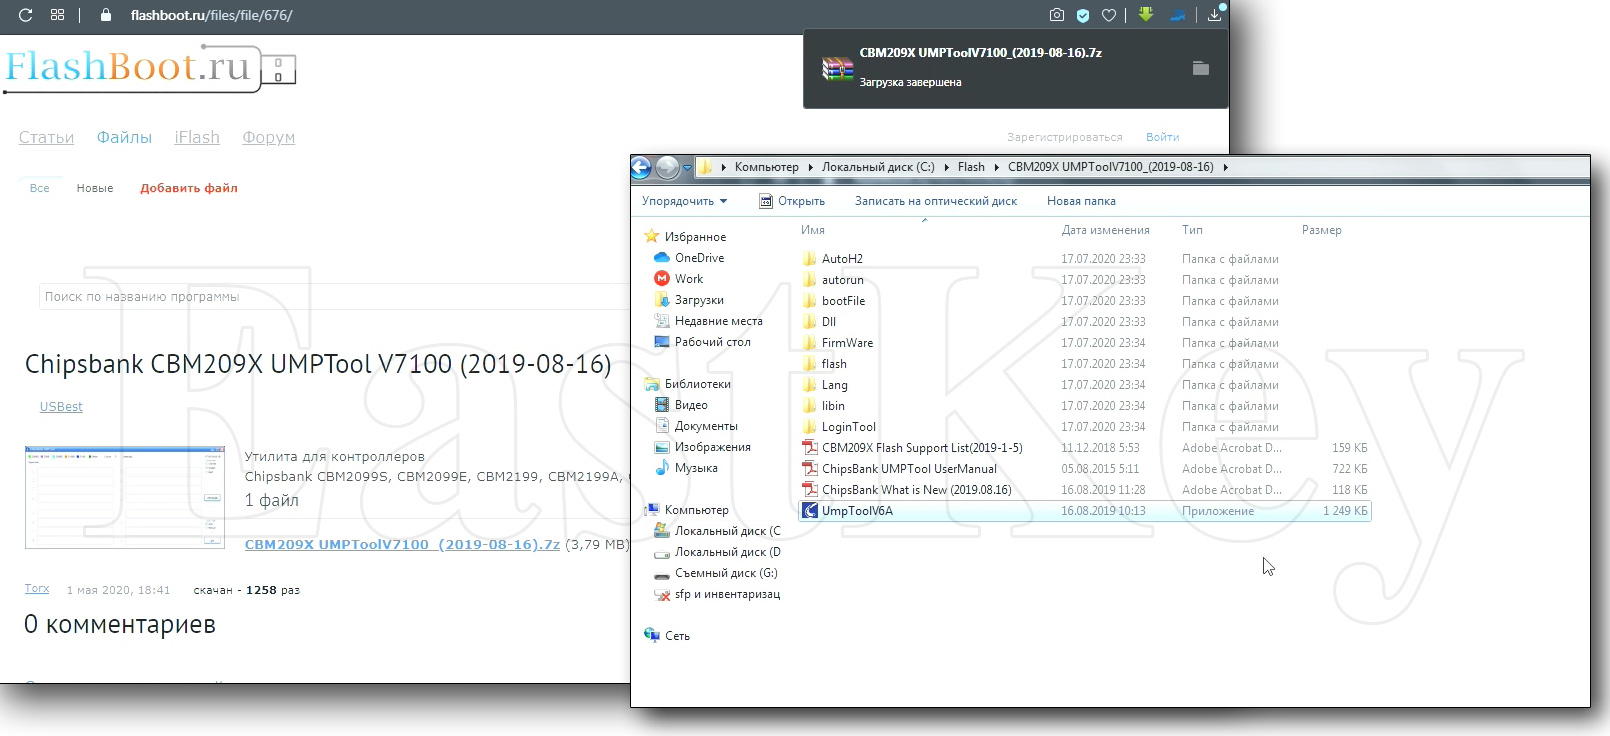Select Загрузки in the favorites sidebar
The width and height of the screenshot is (1610, 736).
[x=699, y=300]
